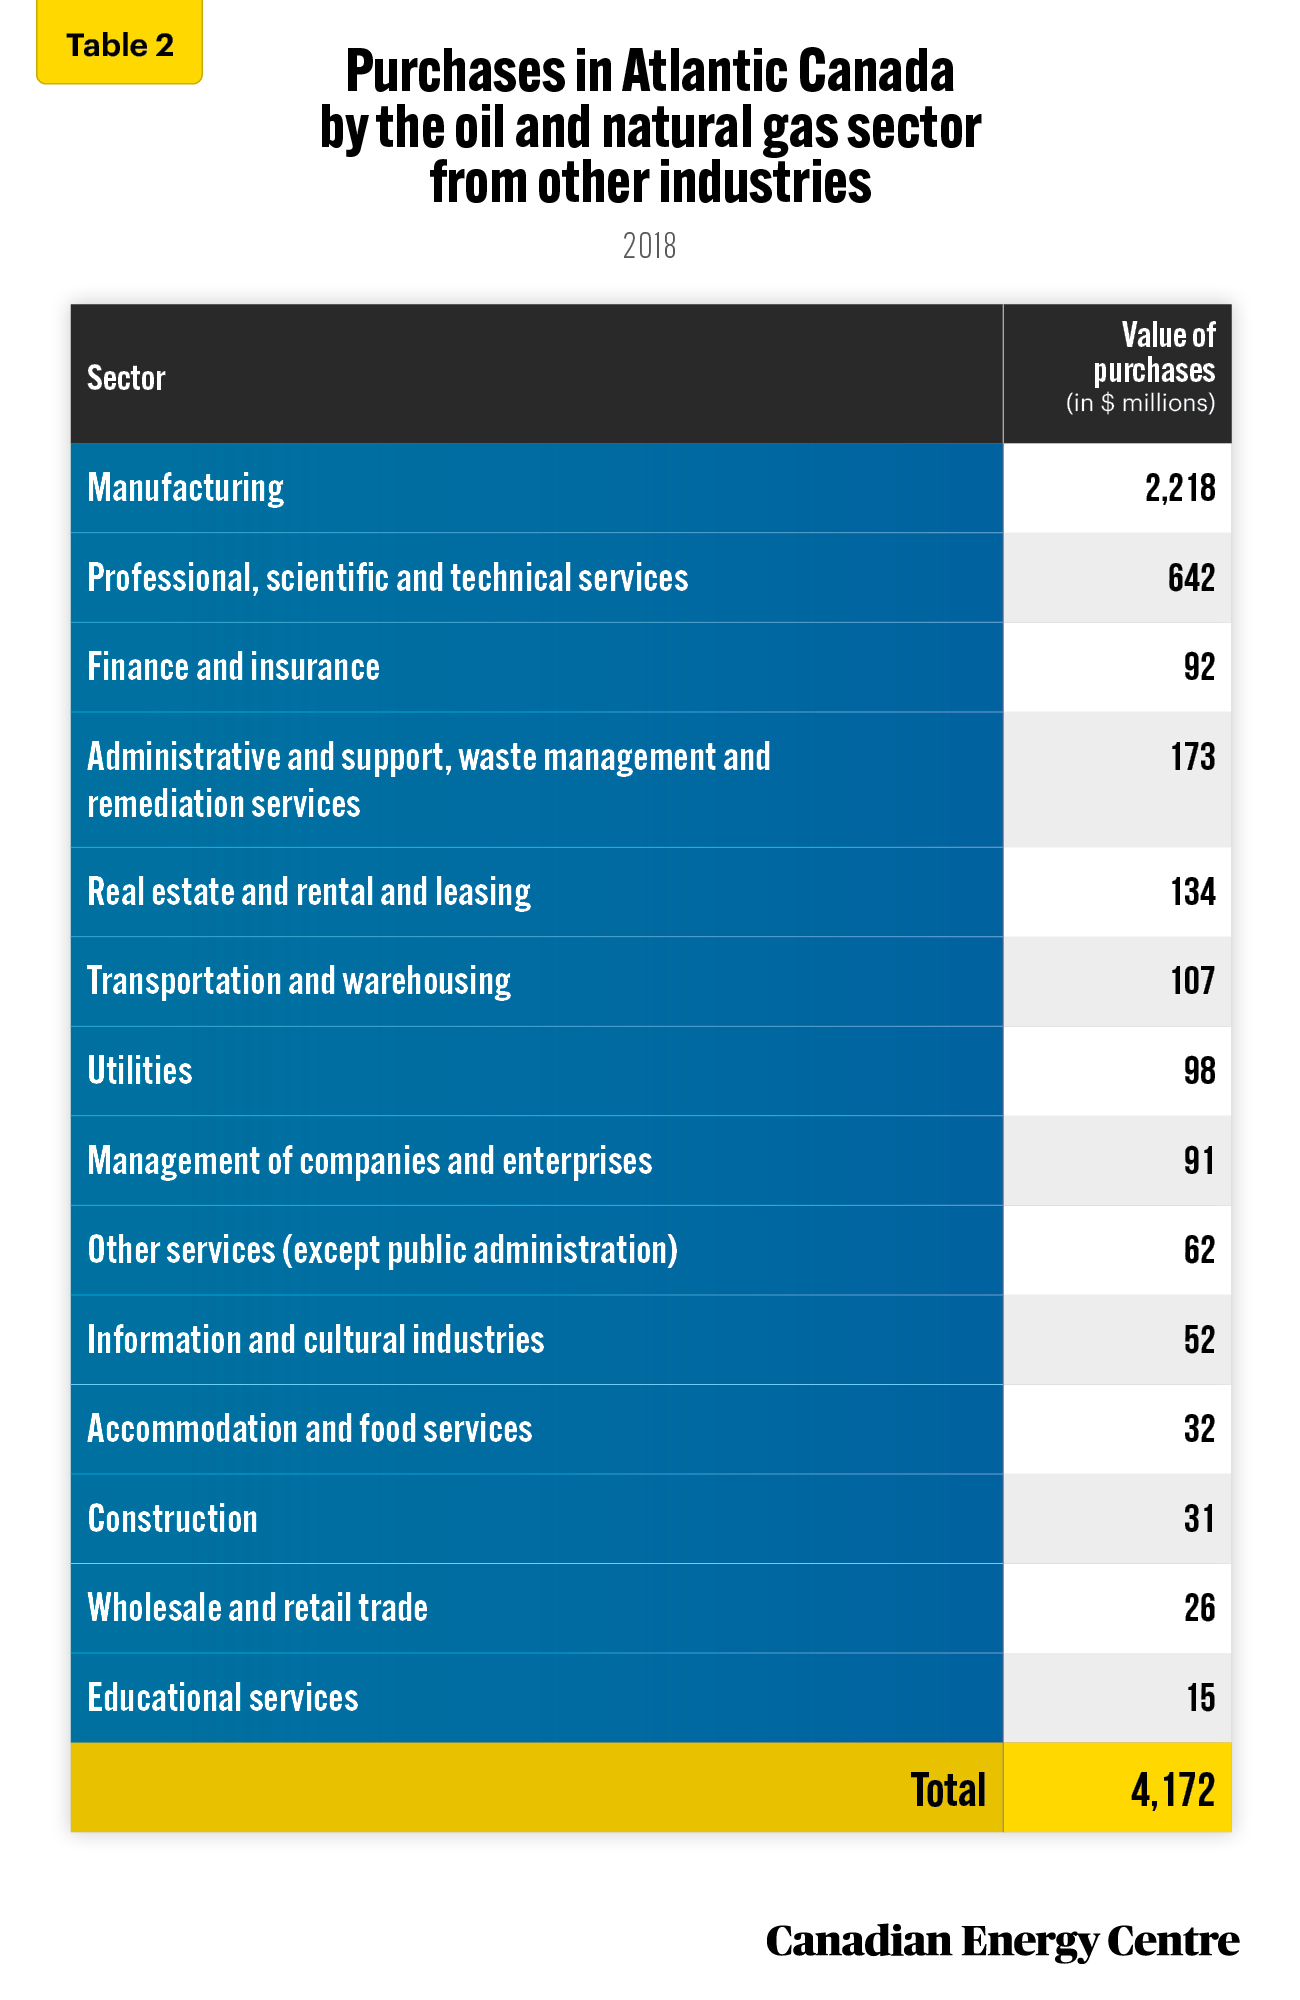
Task: Select the Information and cultural industries row
Action: [651, 1340]
